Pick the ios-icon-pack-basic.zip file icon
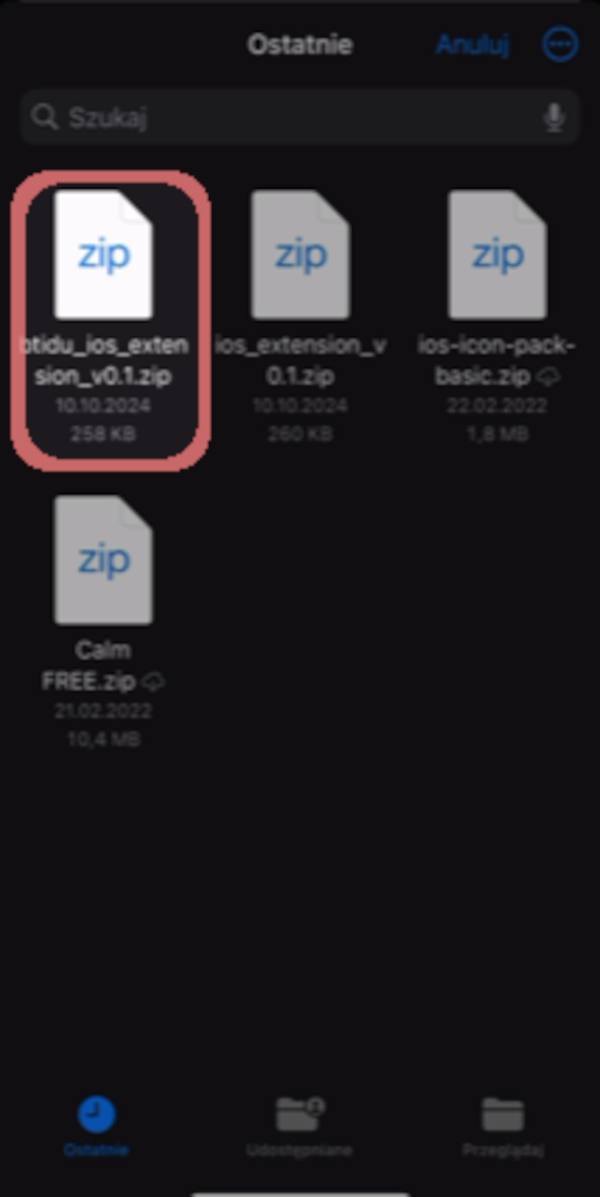600x1197 pixels. [497, 254]
